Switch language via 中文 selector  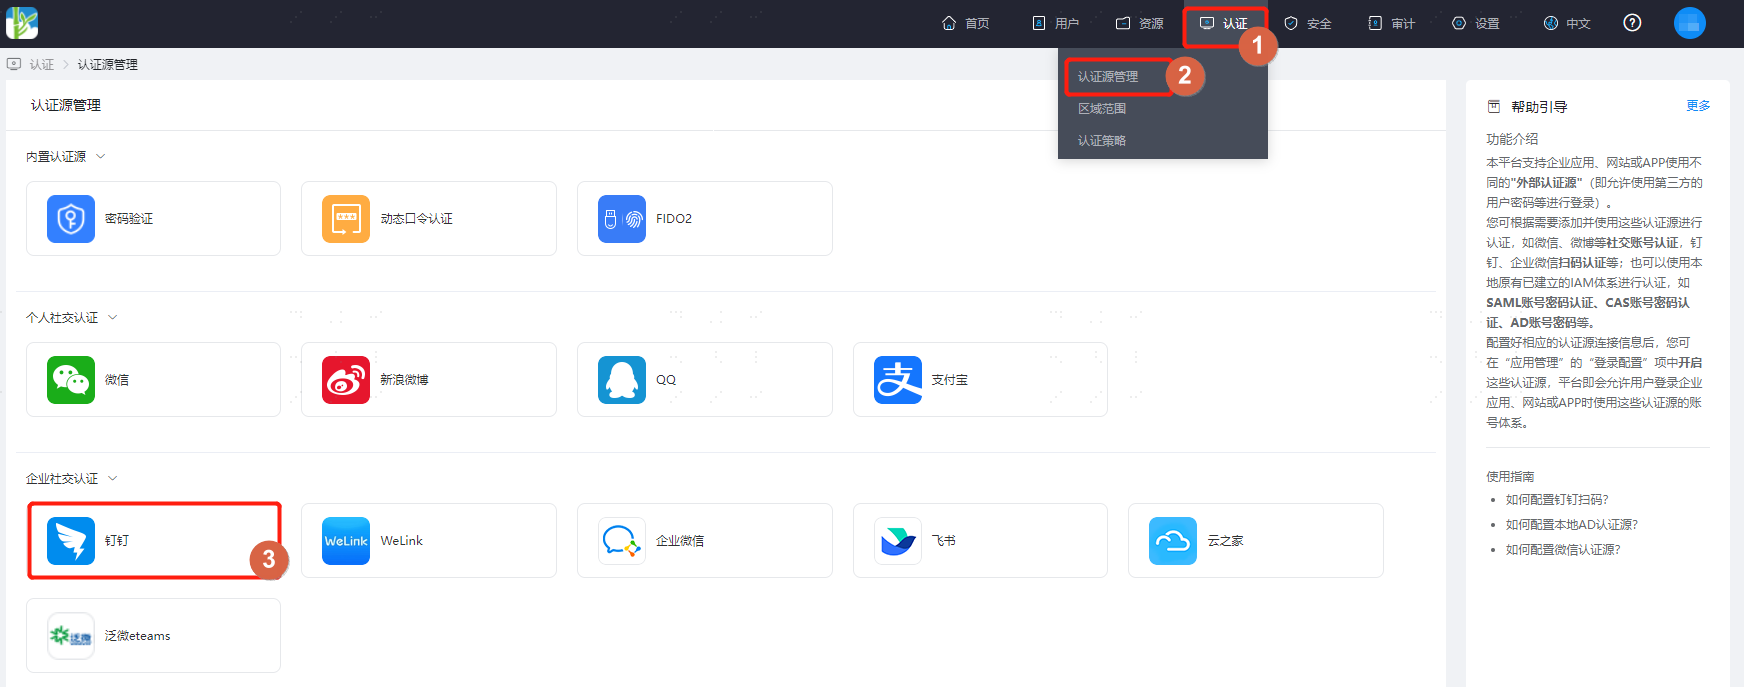1567,23
